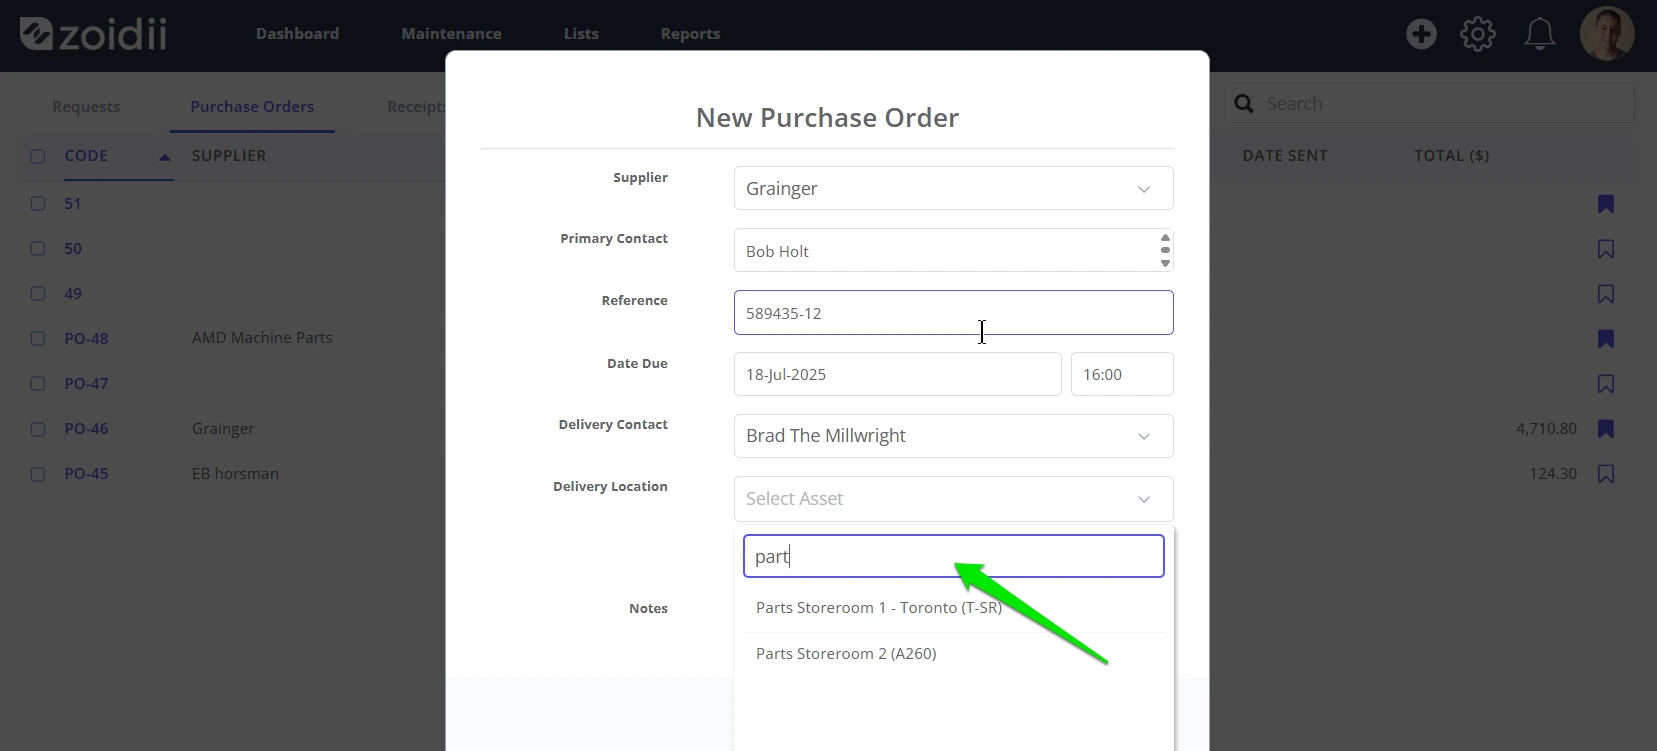Click the total 4,710.80
The height and width of the screenshot is (751, 1657).
pyautogui.click(x=1546, y=428)
